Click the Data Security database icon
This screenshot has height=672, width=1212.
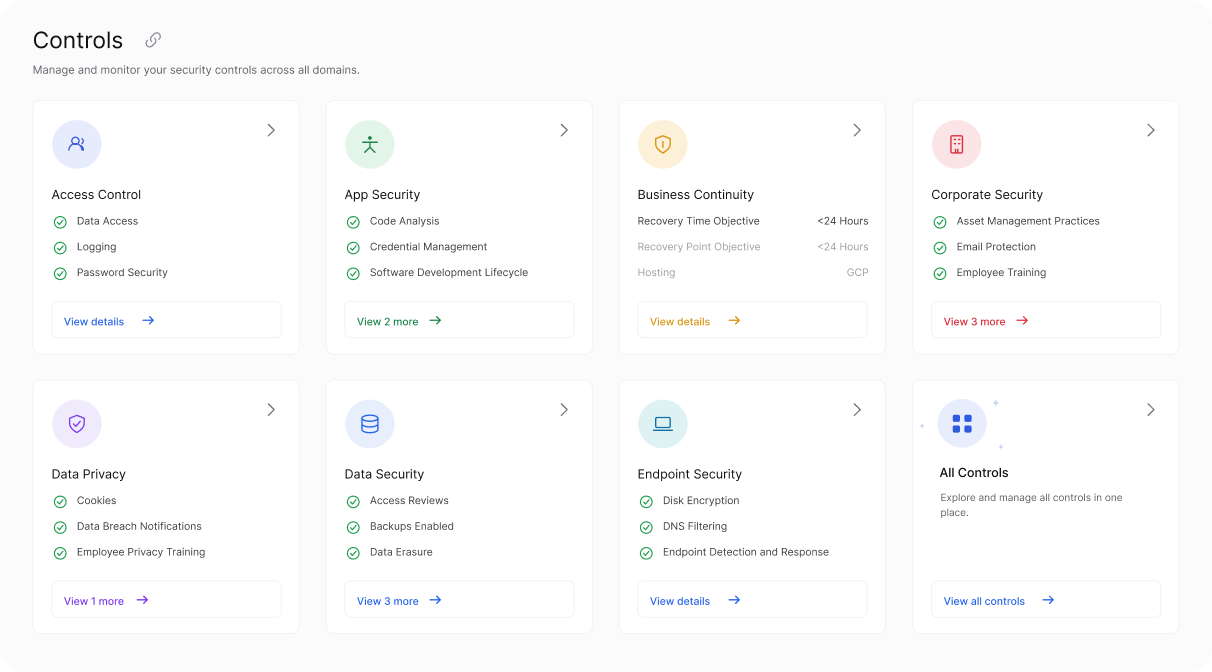pos(370,424)
